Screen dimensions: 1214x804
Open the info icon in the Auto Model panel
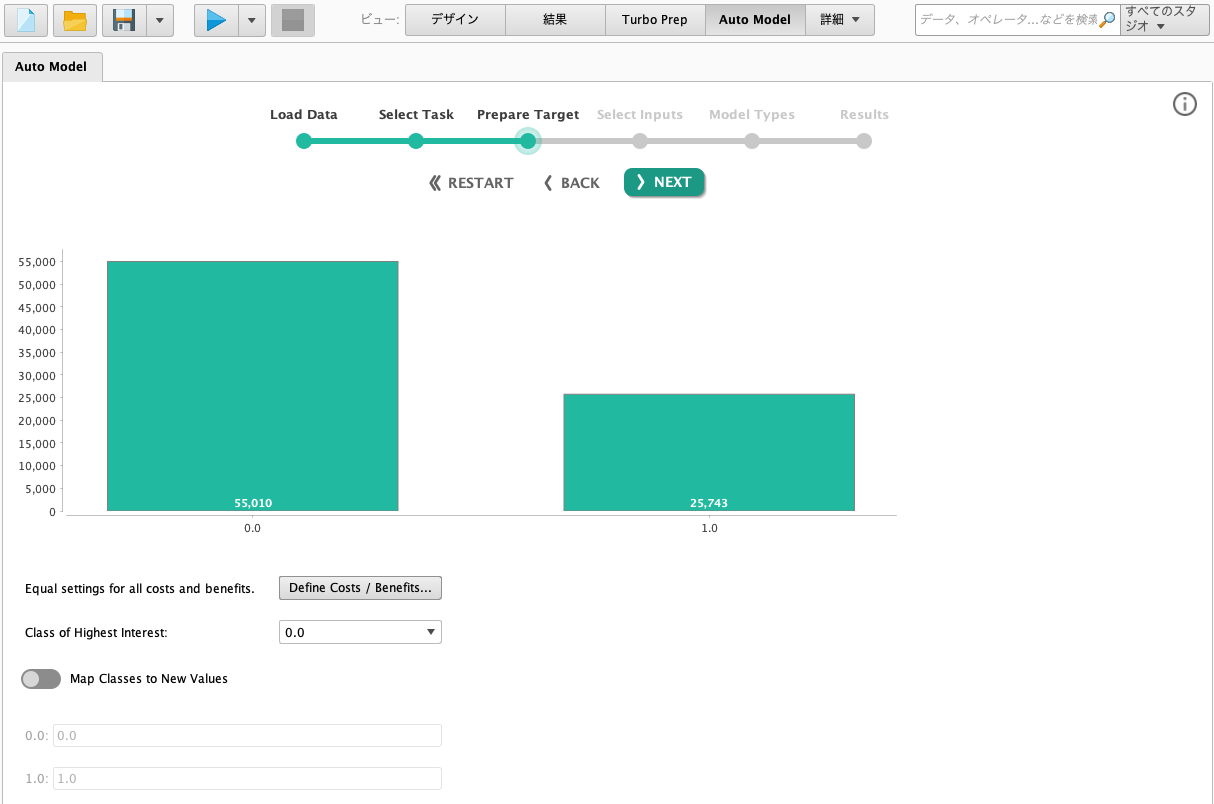1185,104
